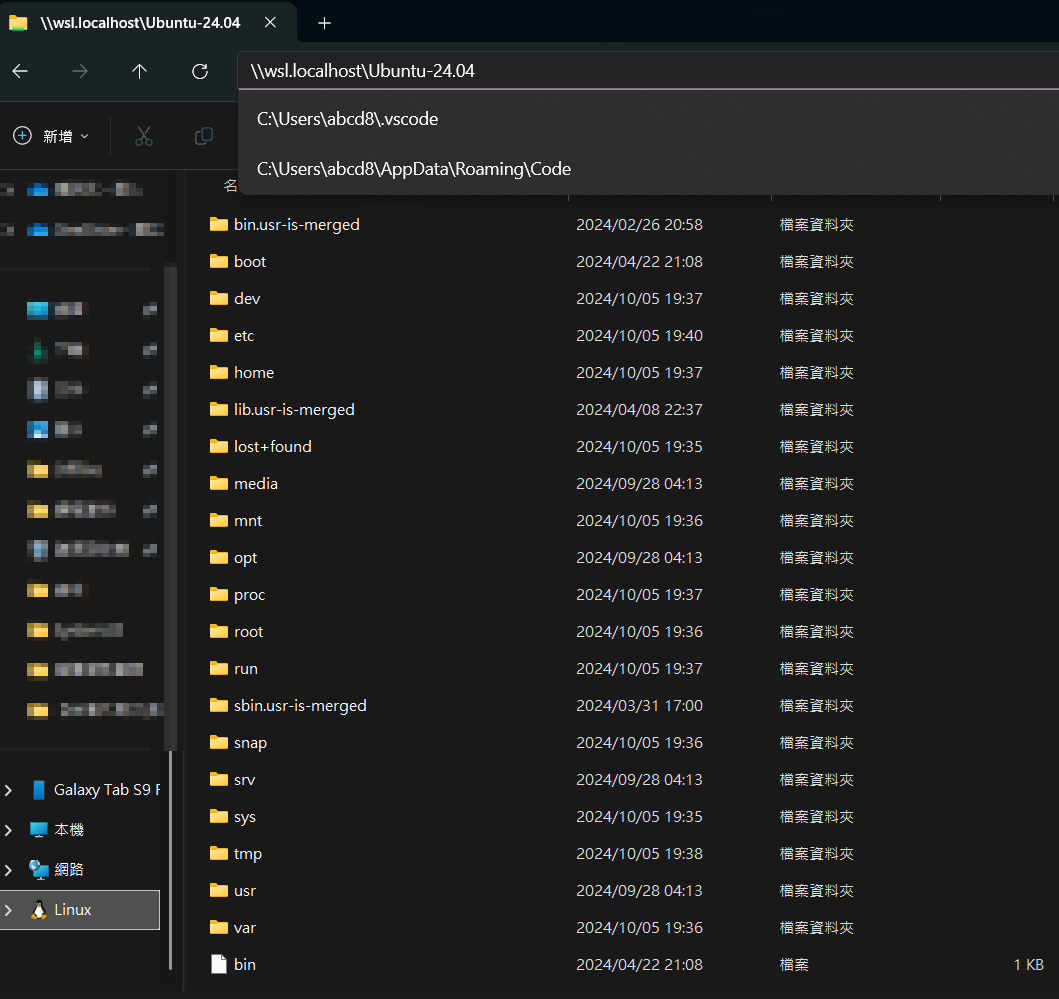Close the Ubuntu-24.04 tab
Image resolution: width=1059 pixels, height=999 pixels.
point(271,23)
